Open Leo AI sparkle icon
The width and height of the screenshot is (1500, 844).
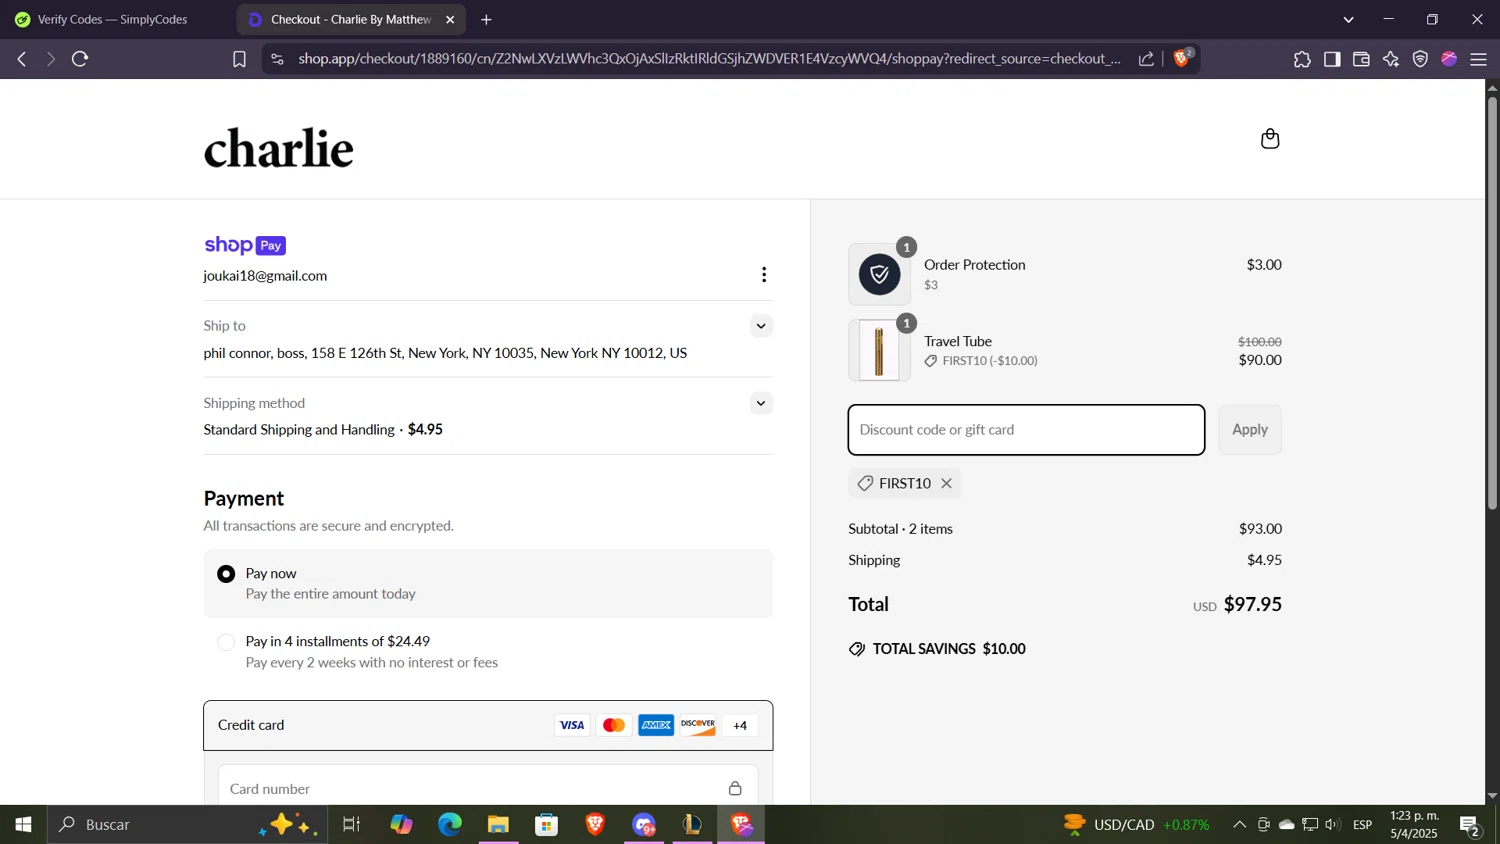[x=1391, y=59]
